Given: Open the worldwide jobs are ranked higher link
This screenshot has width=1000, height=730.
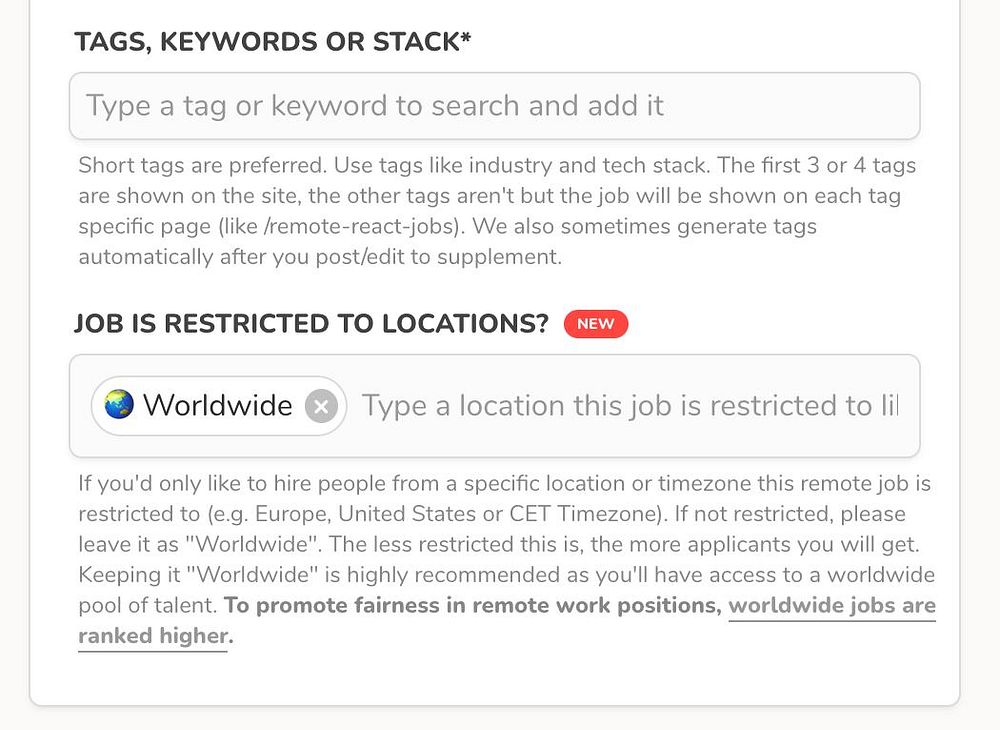Looking at the screenshot, I should pyautogui.click(x=831, y=606).
